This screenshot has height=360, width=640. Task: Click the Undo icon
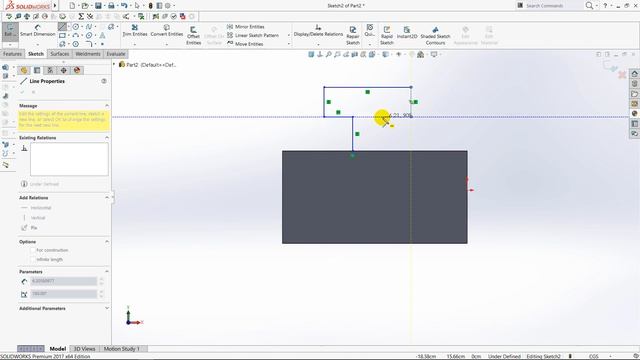coord(124,6)
